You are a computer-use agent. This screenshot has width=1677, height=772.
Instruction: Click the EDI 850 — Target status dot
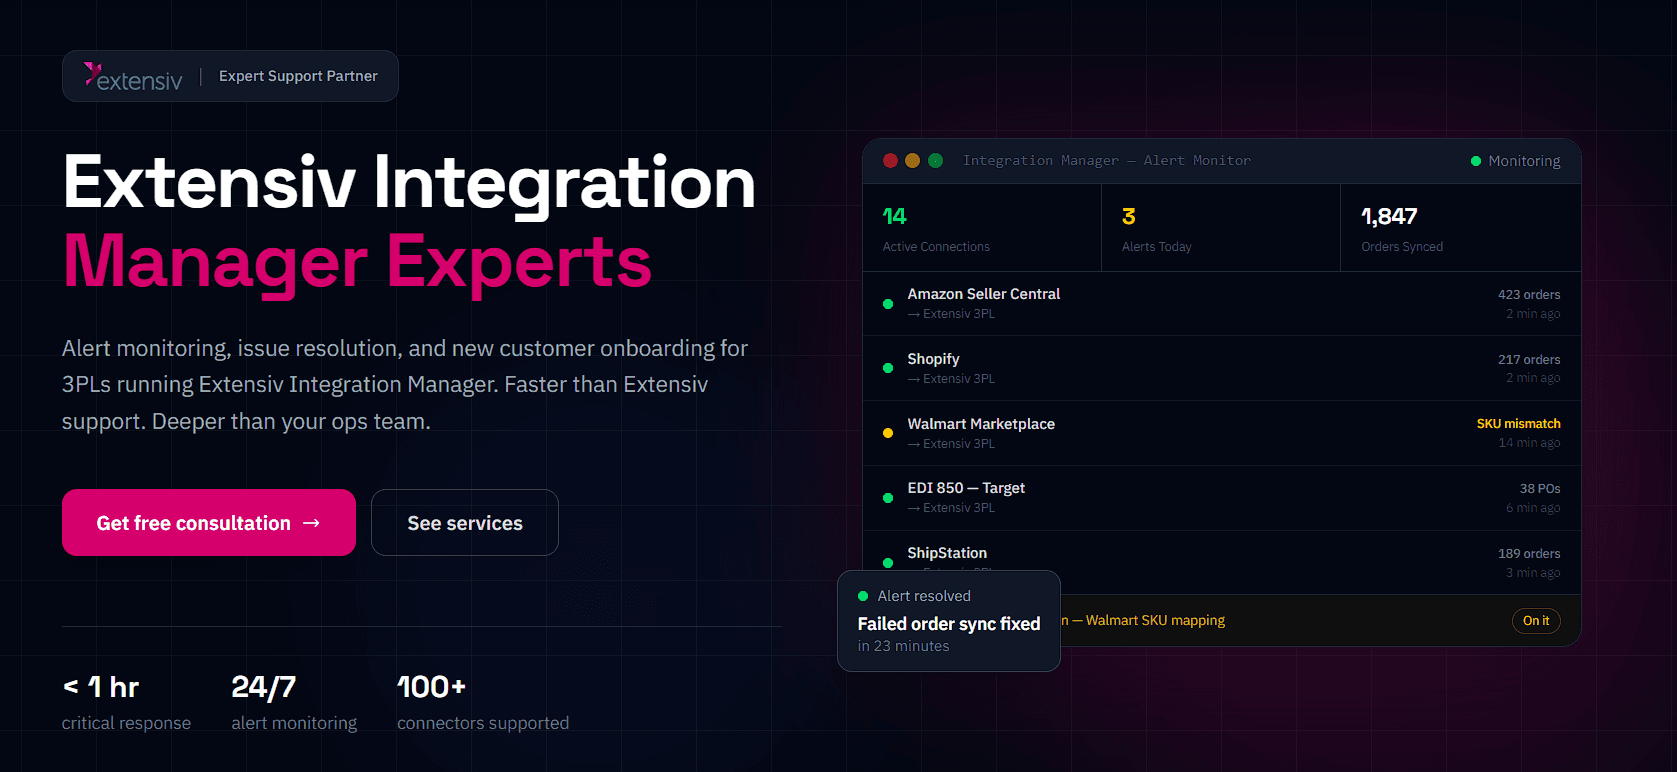(888, 498)
